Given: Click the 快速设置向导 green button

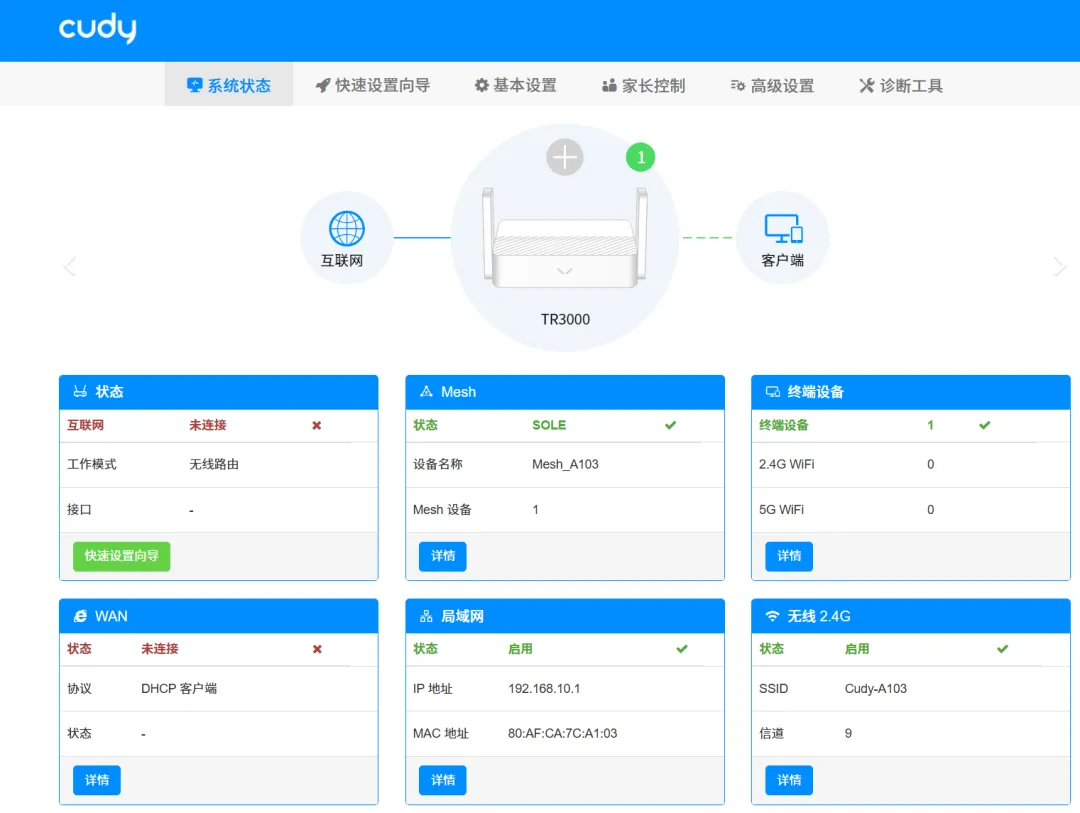Looking at the screenshot, I should pos(121,556).
